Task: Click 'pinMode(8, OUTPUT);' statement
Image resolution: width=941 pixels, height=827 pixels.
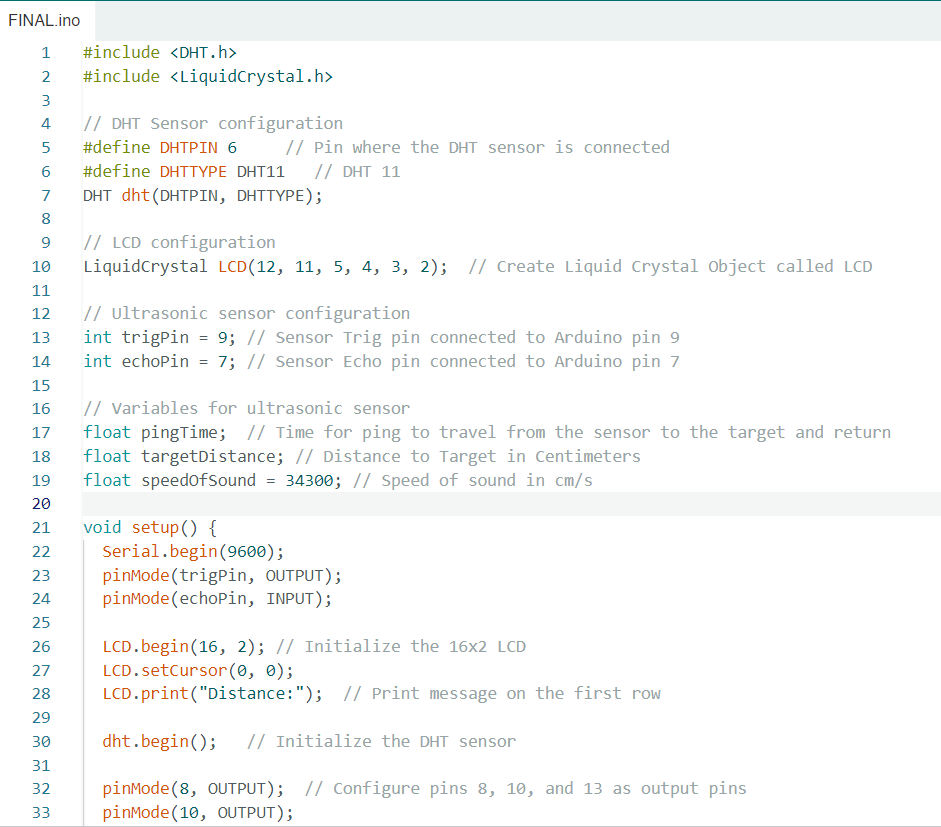Action: click(x=193, y=789)
